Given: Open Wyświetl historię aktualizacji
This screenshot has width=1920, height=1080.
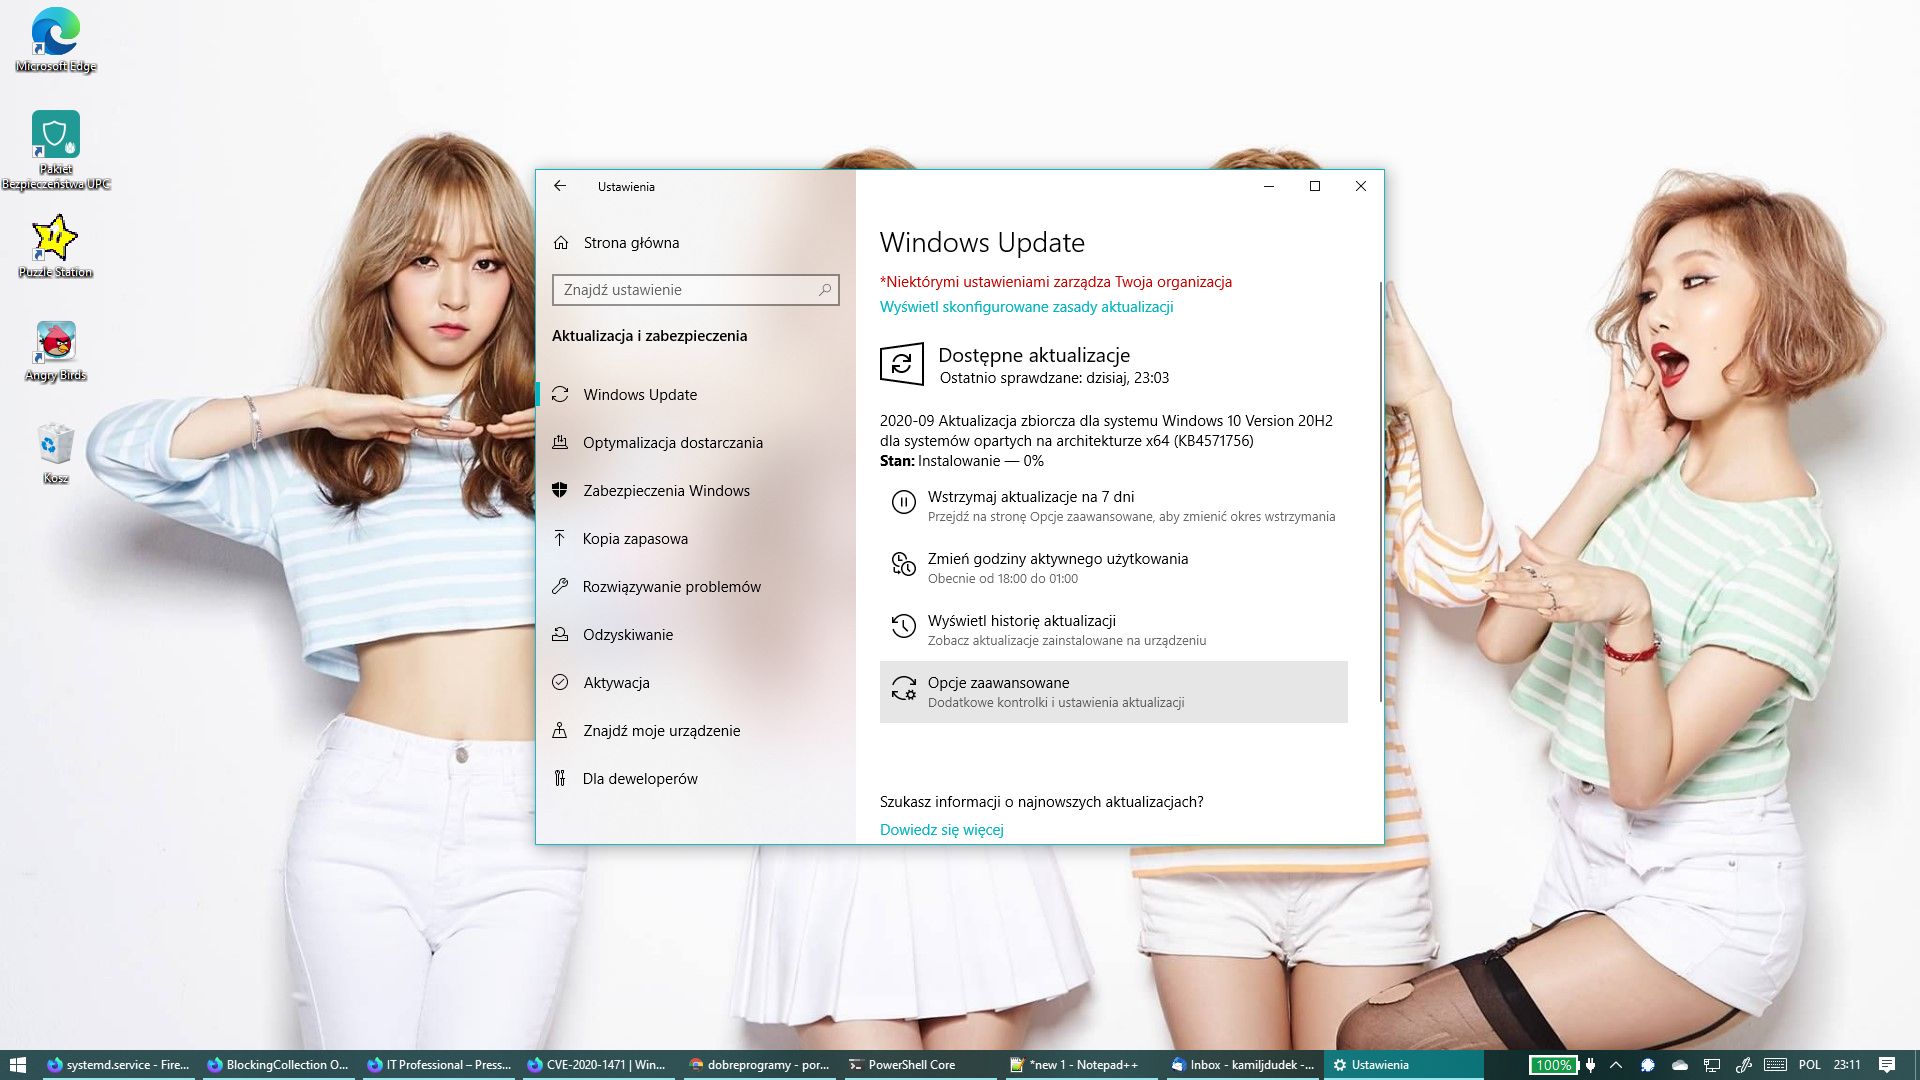Looking at the screenshot, I should [1021, 621].
